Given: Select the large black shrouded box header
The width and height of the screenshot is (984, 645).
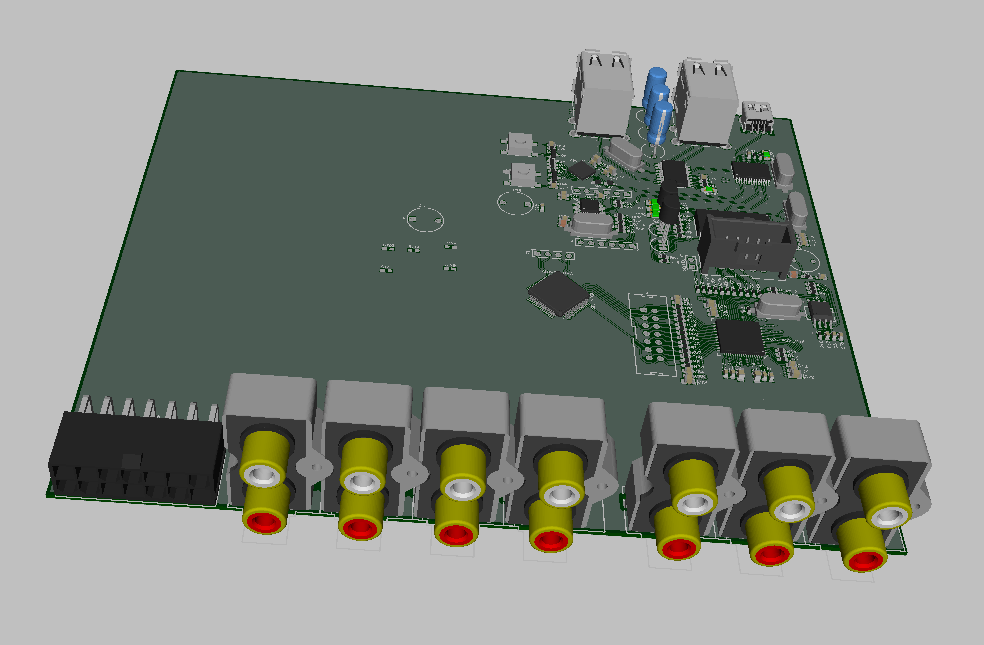Looking at the screenshot, I should [746, 242].
